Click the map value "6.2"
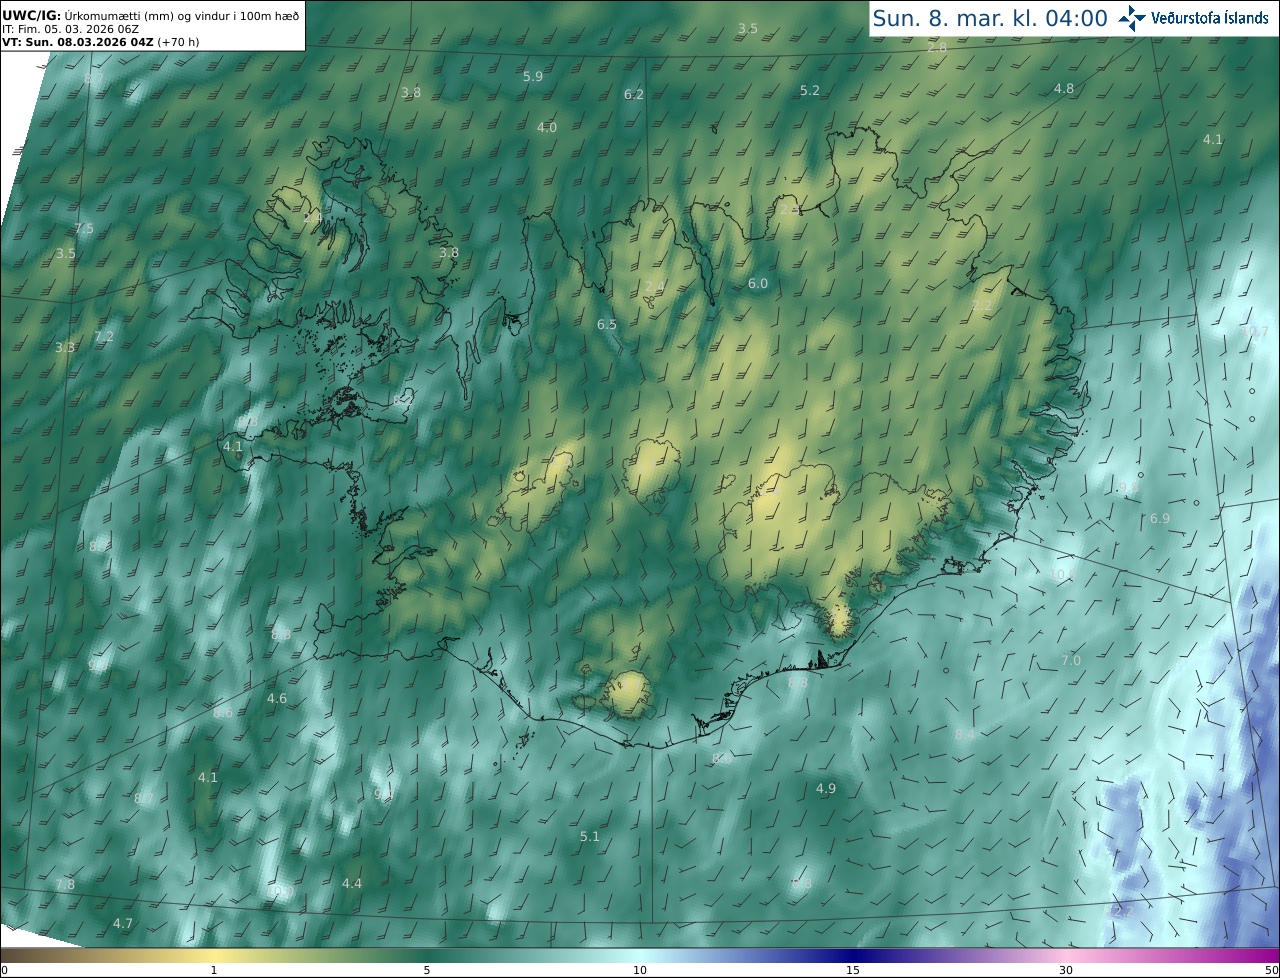Viewport: 1280px width, 978px height. pyautogui.click(x=634, y=95)
